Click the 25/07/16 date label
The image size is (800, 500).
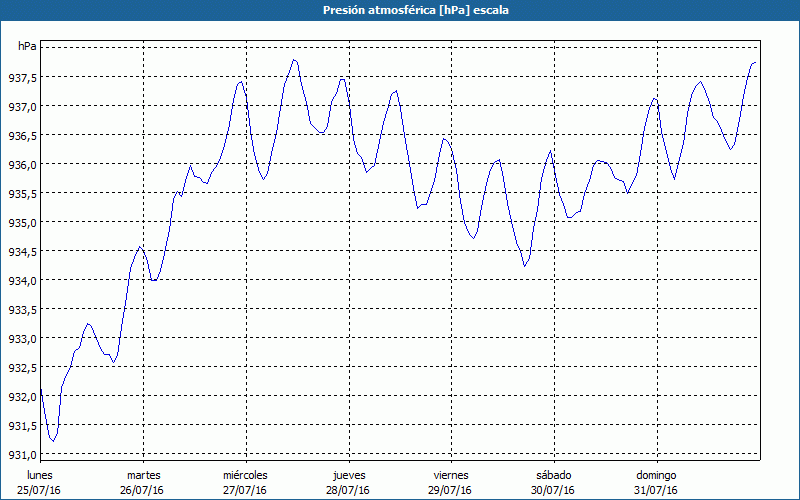[x=40, y=490]
